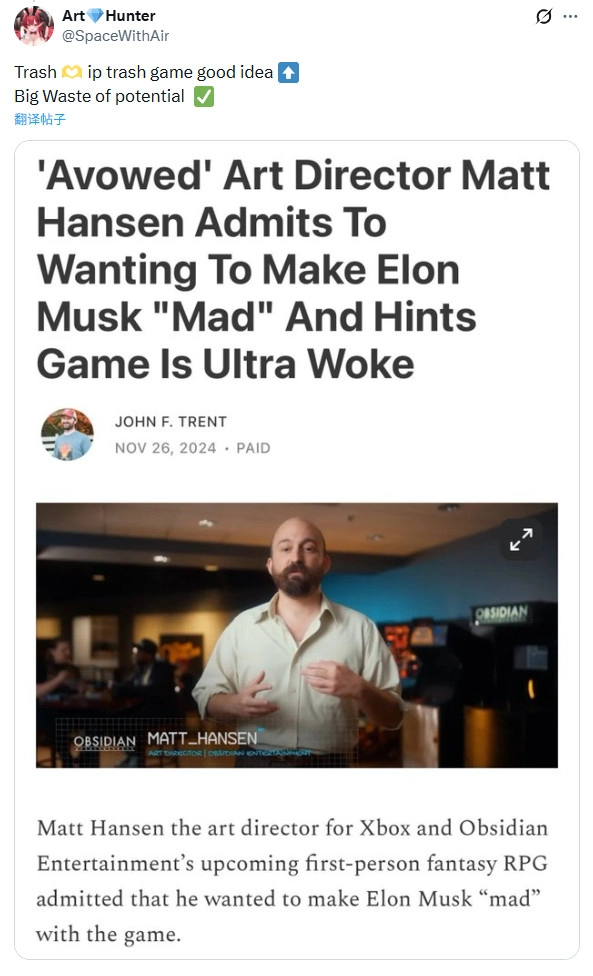Screen dimensions: 593x976
Task: Click the JOHN F. TRENT author name
Action: pos(170,422)
